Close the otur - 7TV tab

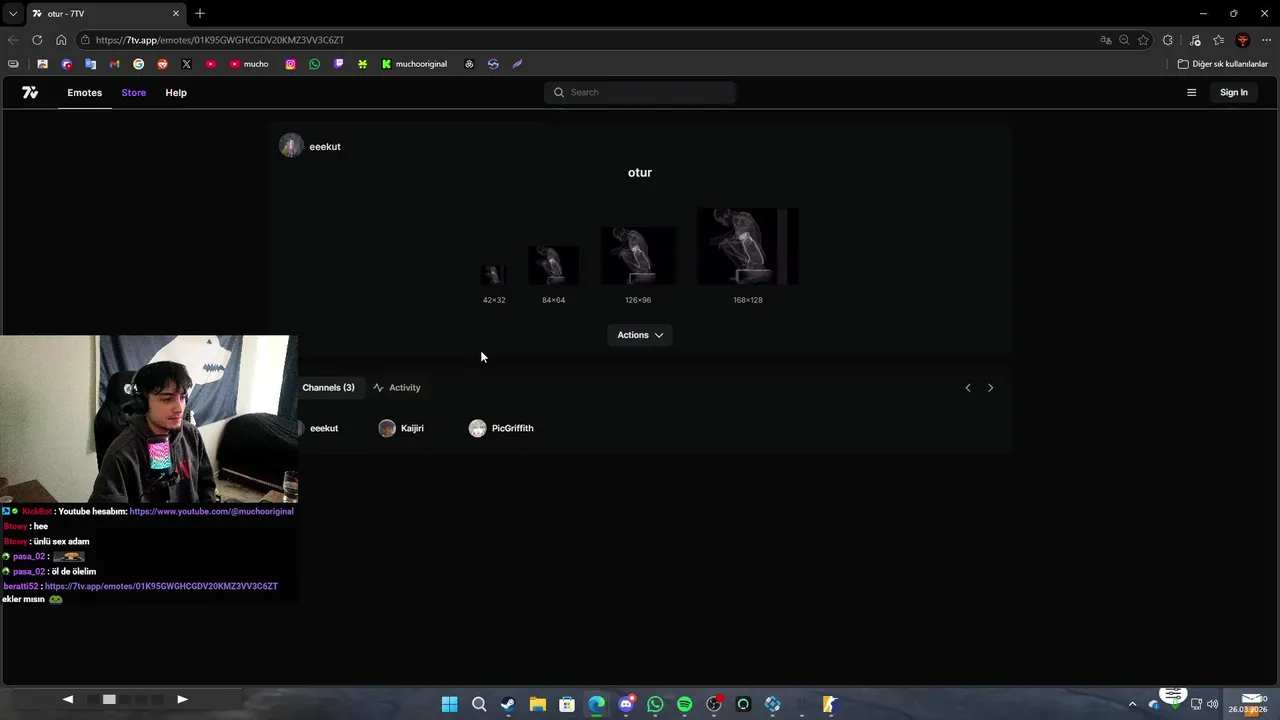176,13
